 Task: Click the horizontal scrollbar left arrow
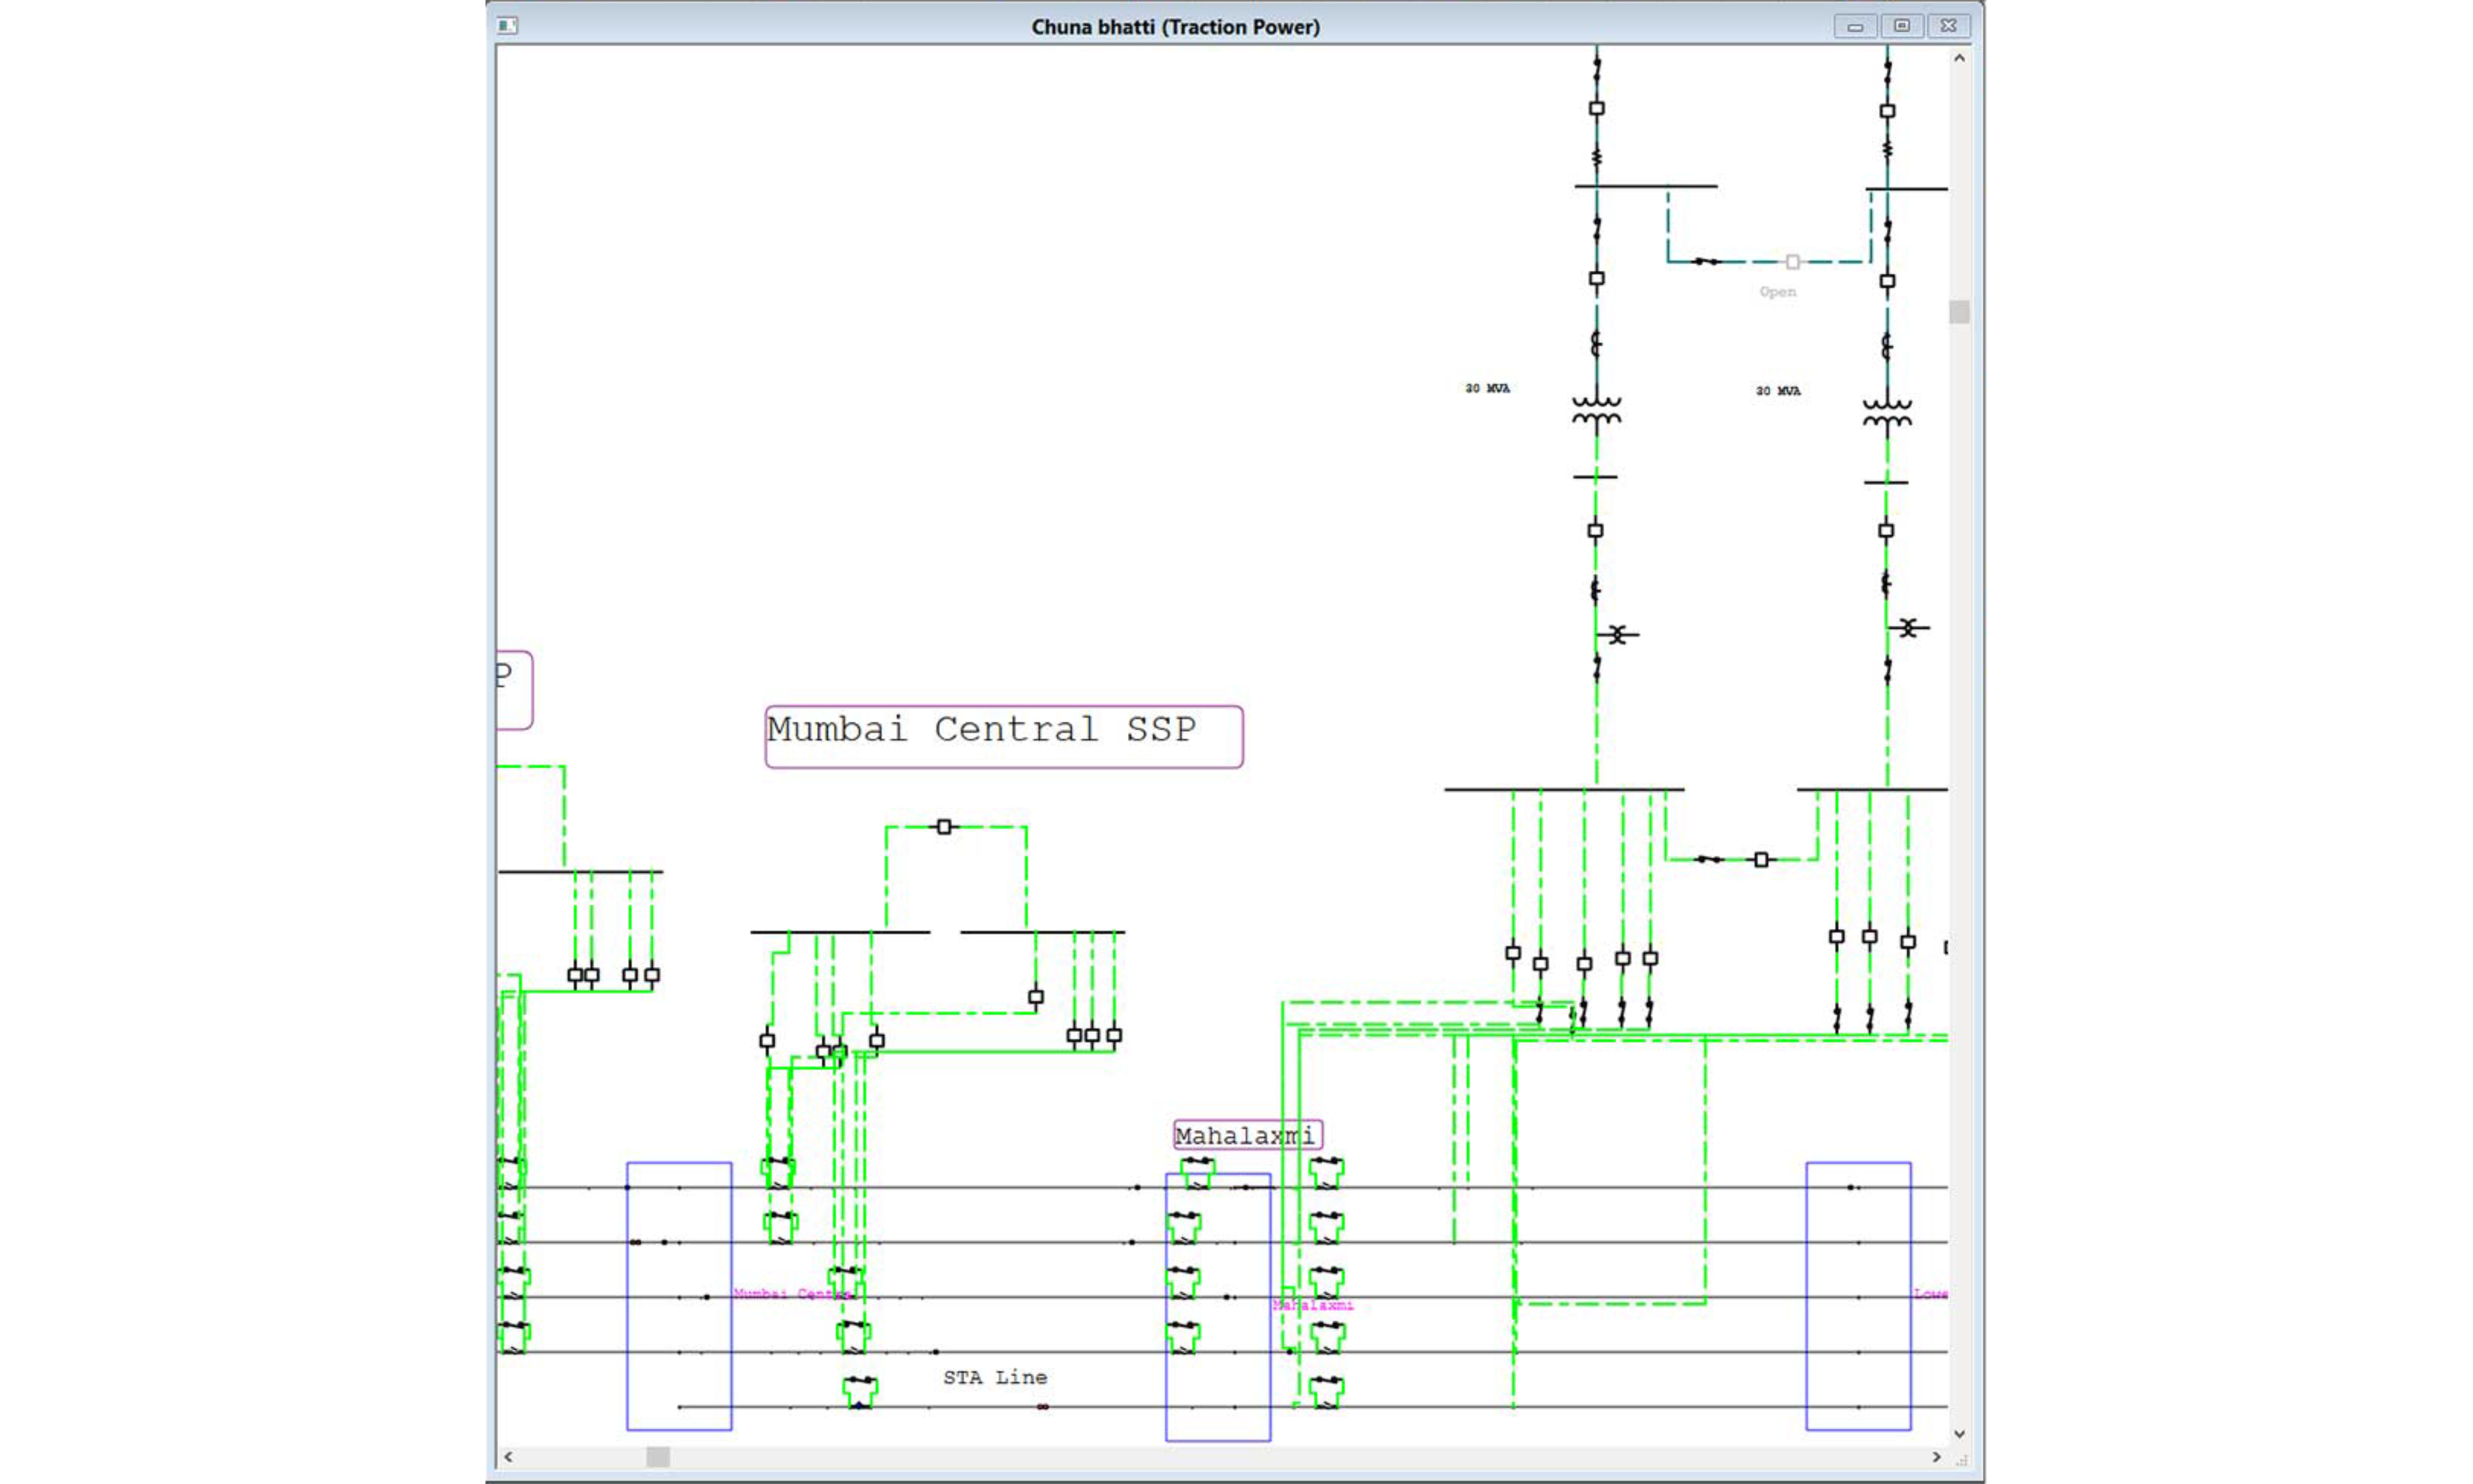[x=508, y=1457]
